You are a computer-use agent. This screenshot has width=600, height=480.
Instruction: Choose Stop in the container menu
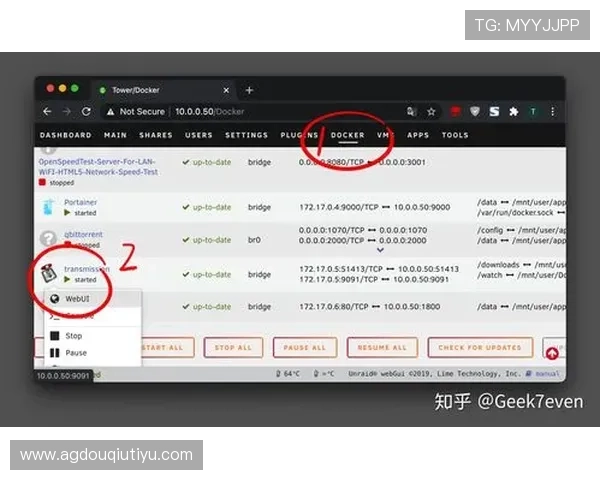pos(73,336)
